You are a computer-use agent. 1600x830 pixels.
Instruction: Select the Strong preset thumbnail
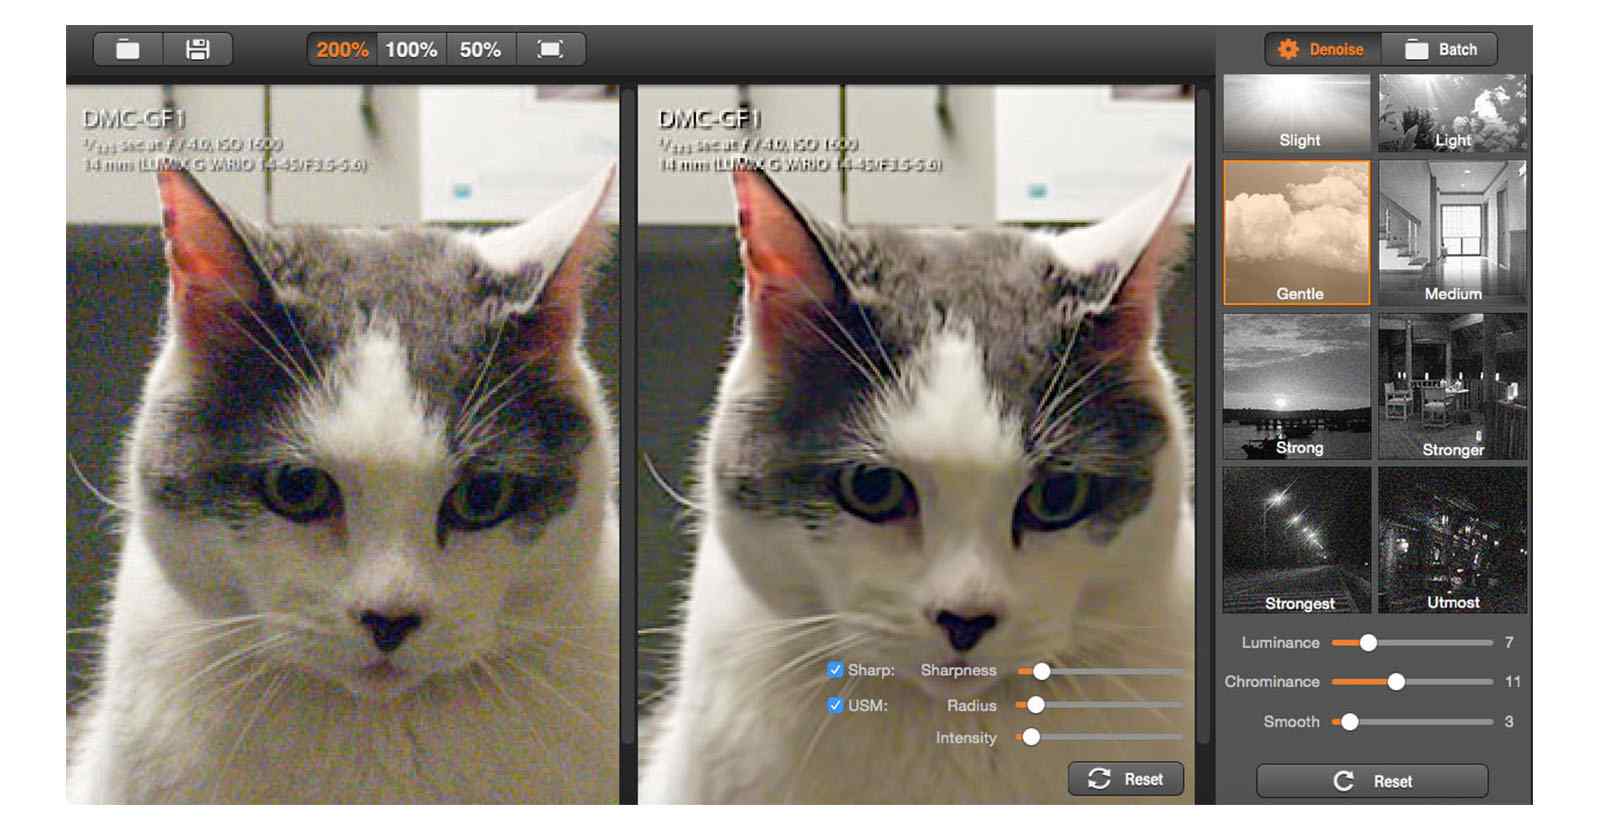[x=1297, y=387]
